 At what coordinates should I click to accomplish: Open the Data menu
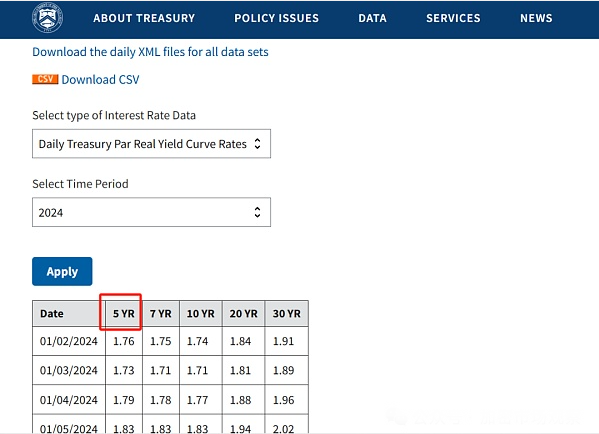coord(372,18)
